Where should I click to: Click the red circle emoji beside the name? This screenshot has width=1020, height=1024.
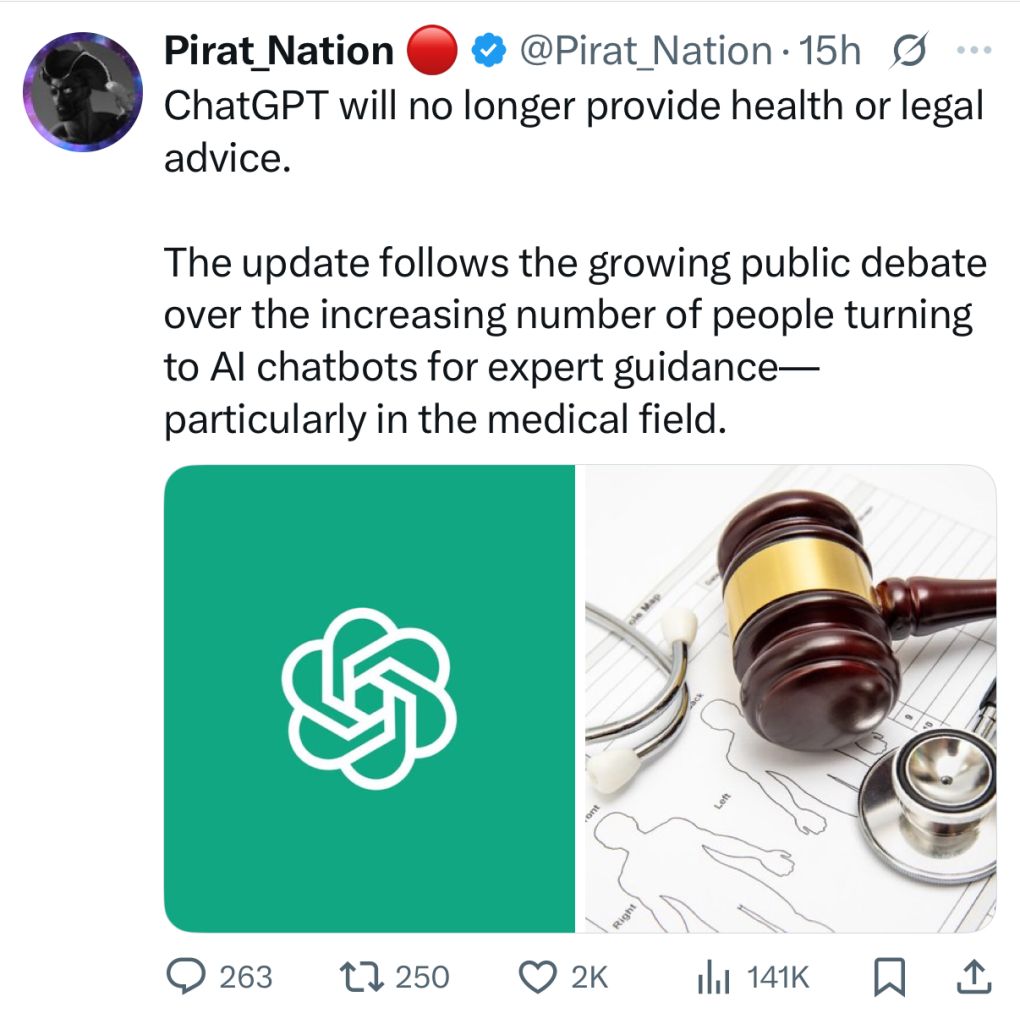click(x=433, y=50)
